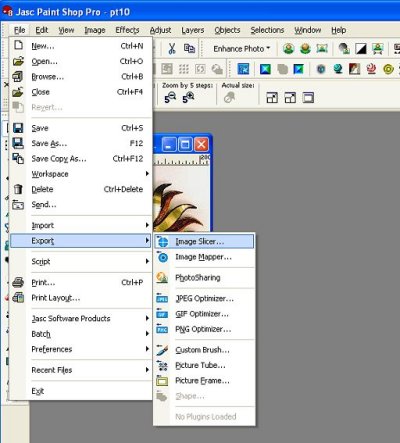Image resolution: width=400 pixels, height=443 pixels.
Task: Expand the Recent Files submenu
Action: click(x=81, y=370)
